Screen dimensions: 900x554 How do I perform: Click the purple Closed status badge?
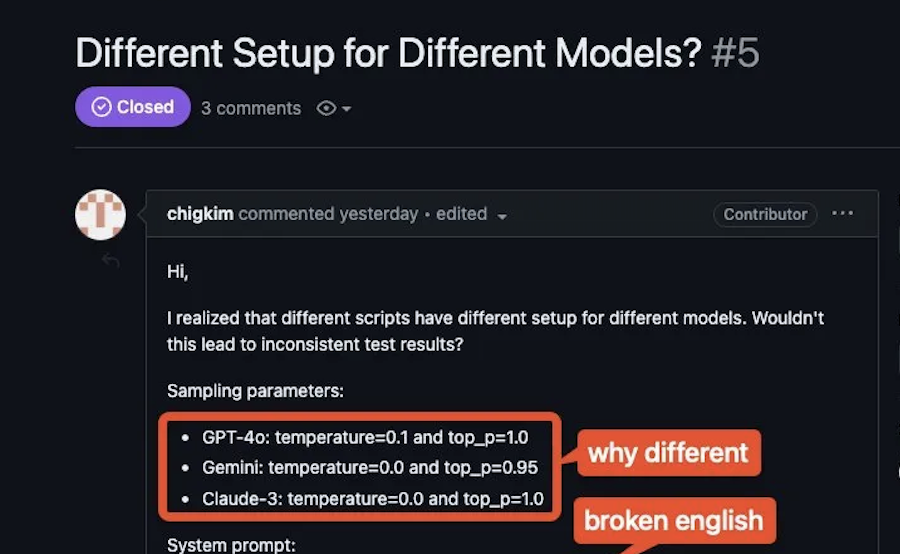click(132, 107)
